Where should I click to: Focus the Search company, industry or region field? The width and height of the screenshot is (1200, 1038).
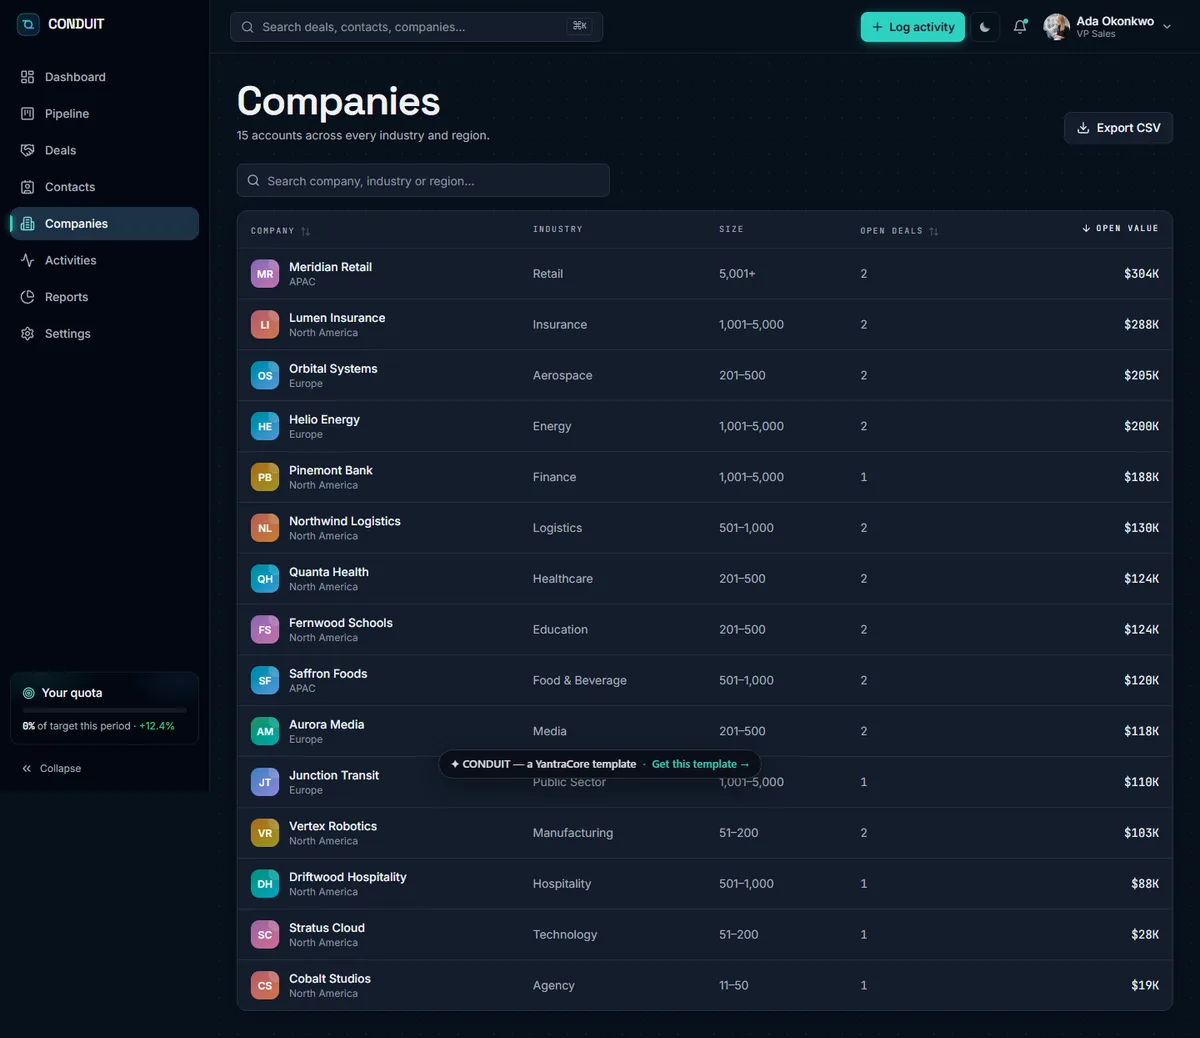(423, 181)
